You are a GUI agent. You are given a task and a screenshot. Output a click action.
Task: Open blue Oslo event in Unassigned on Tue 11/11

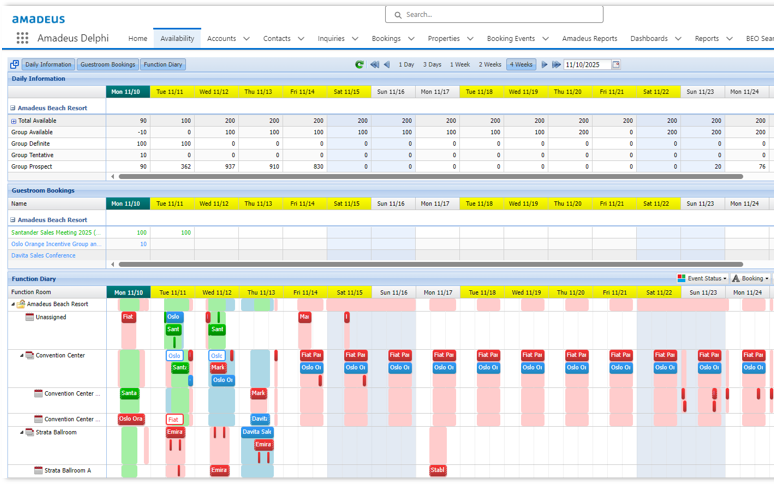(x=174, y=317)
